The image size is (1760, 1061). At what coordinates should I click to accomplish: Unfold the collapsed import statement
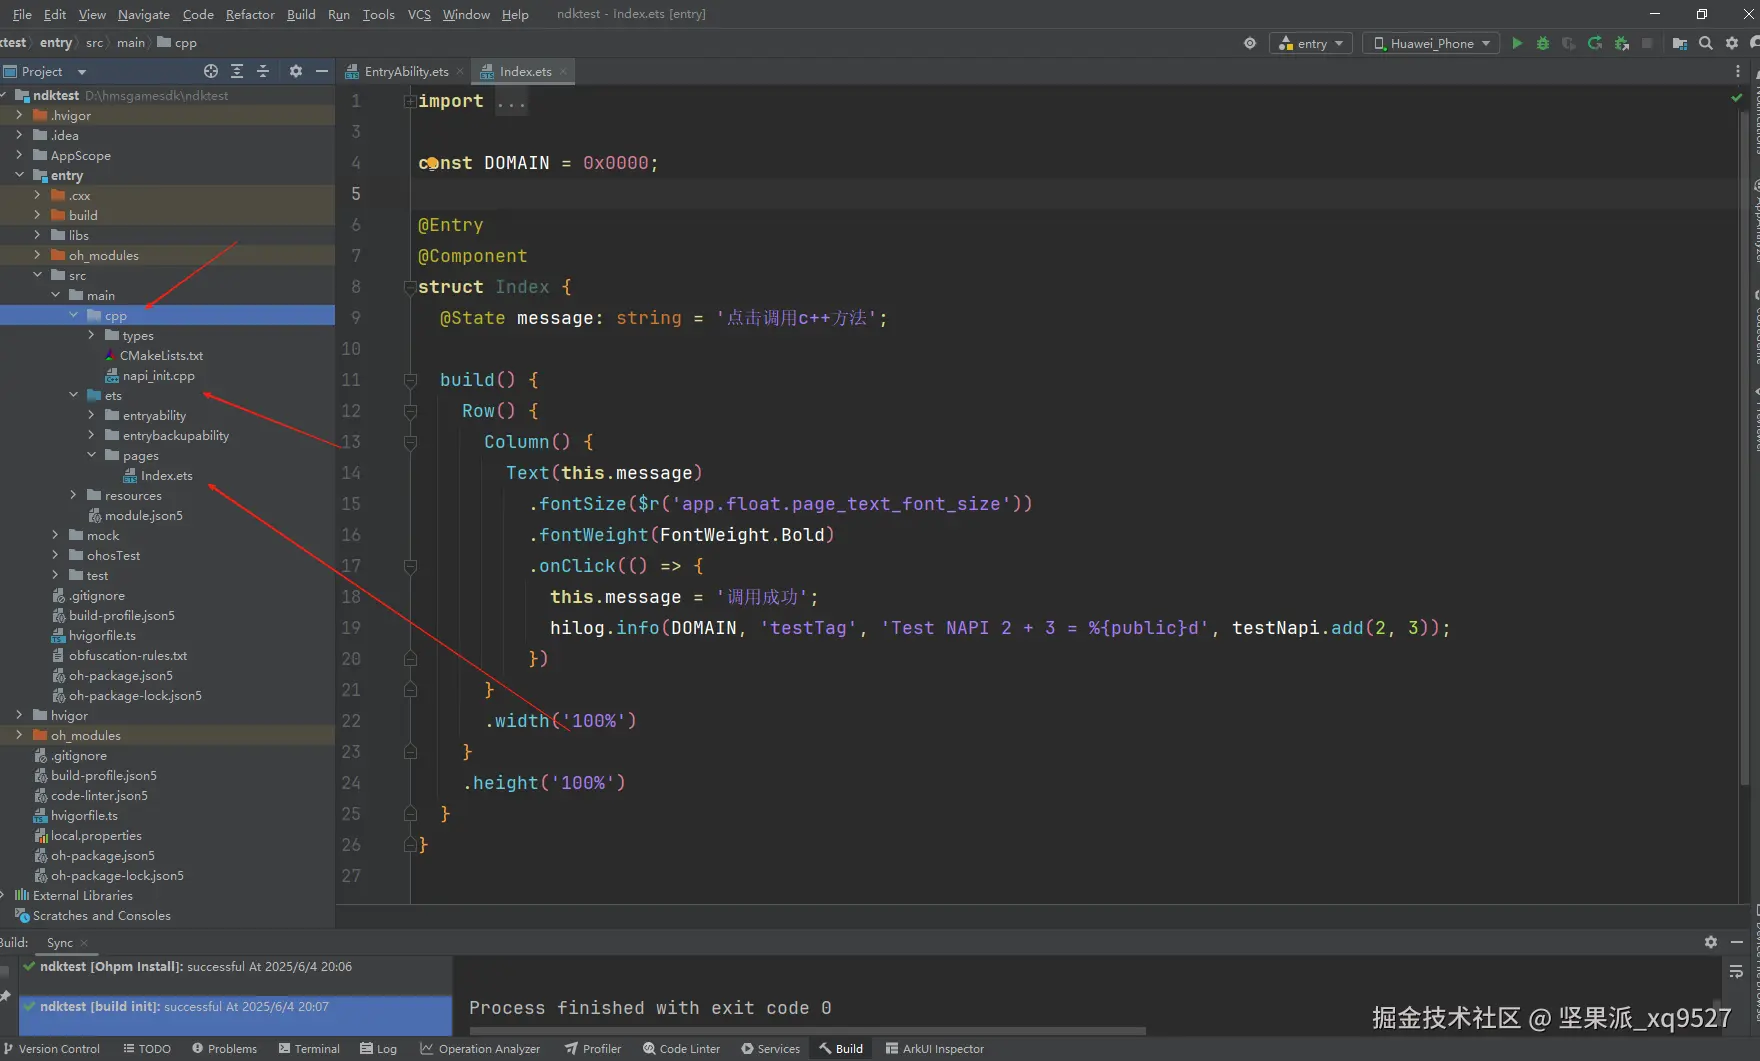[x=409, y=101]
